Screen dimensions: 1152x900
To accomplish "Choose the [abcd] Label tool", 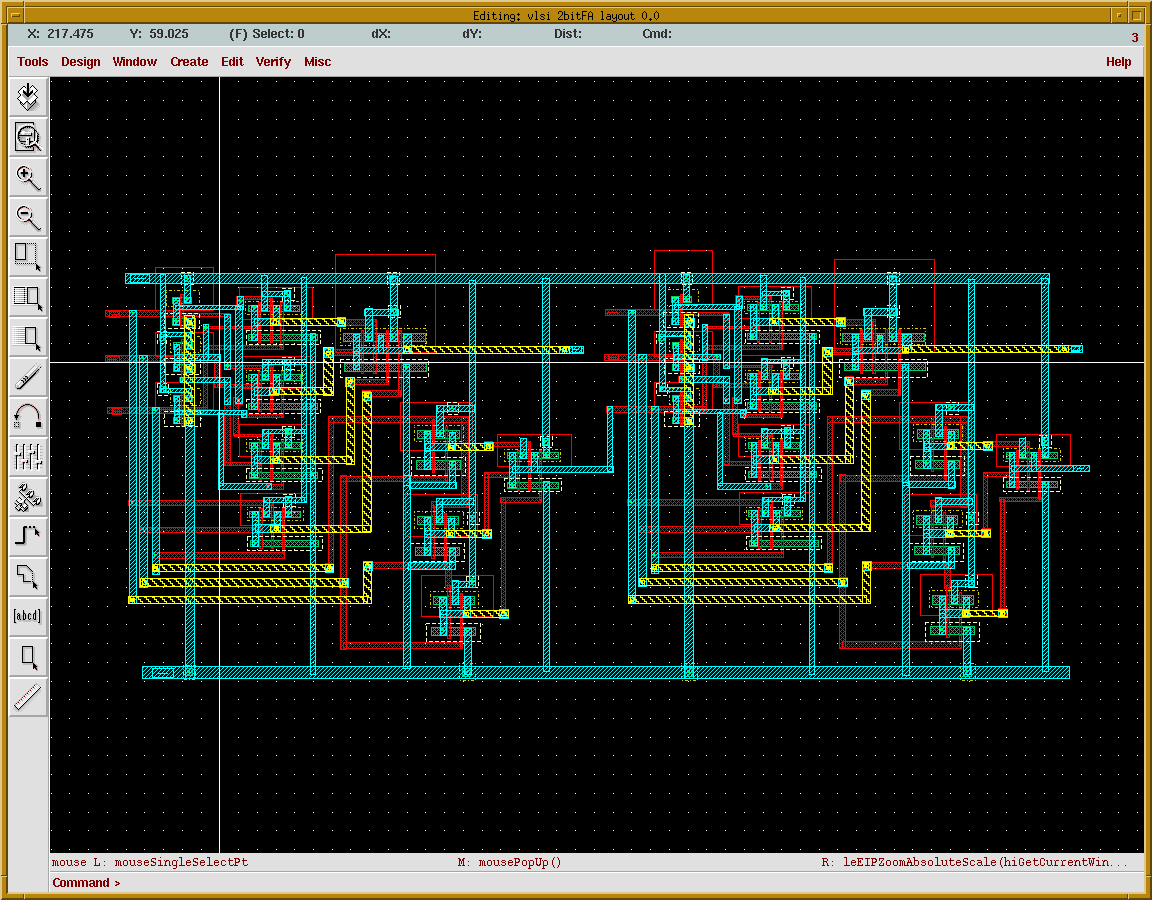I will (x=28, y=616).
